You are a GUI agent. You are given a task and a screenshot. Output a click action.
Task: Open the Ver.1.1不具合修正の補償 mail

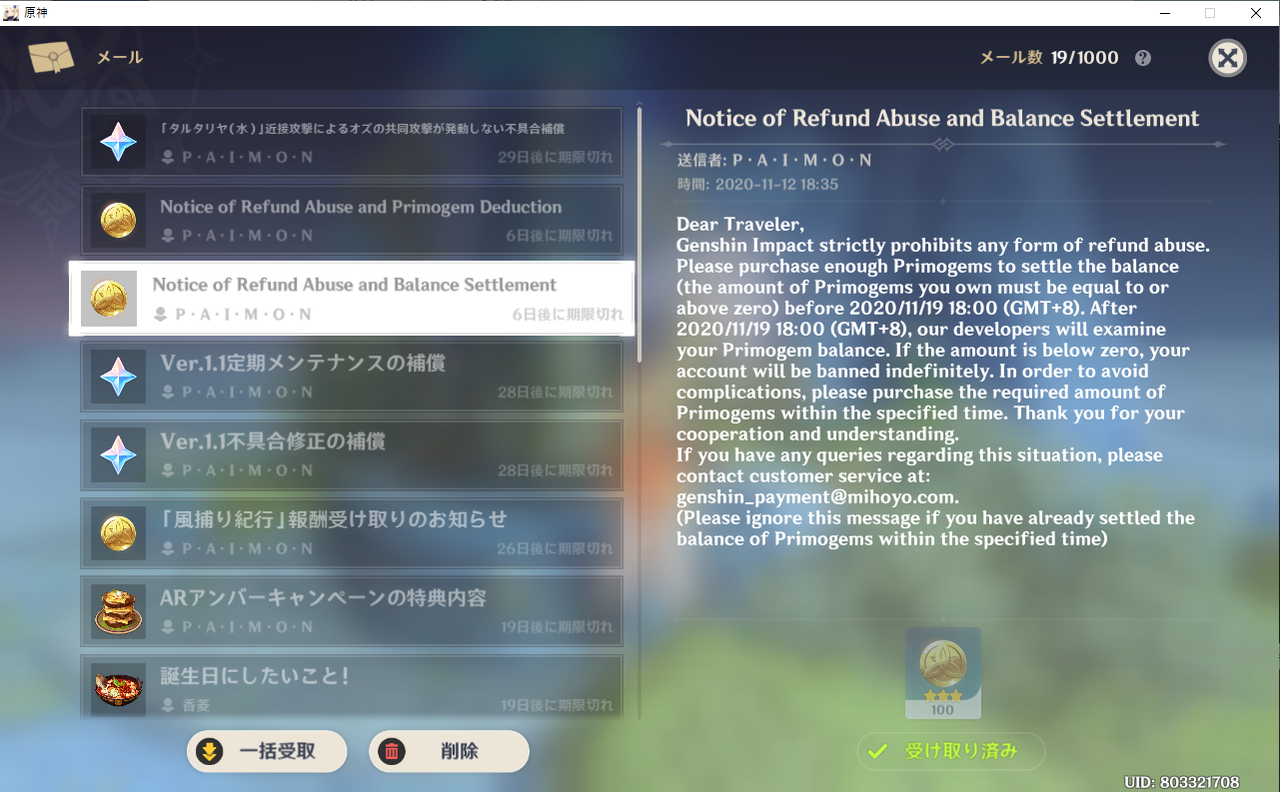pos(352,455)
